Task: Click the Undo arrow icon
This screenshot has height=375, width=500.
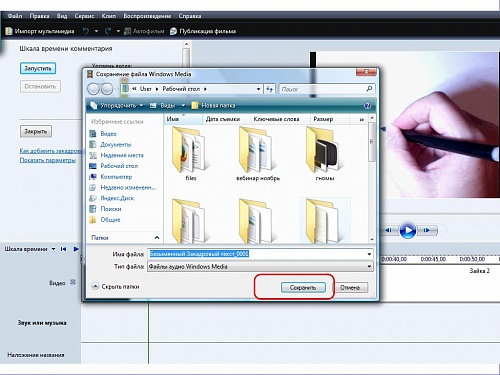Action: coord(86,31)
